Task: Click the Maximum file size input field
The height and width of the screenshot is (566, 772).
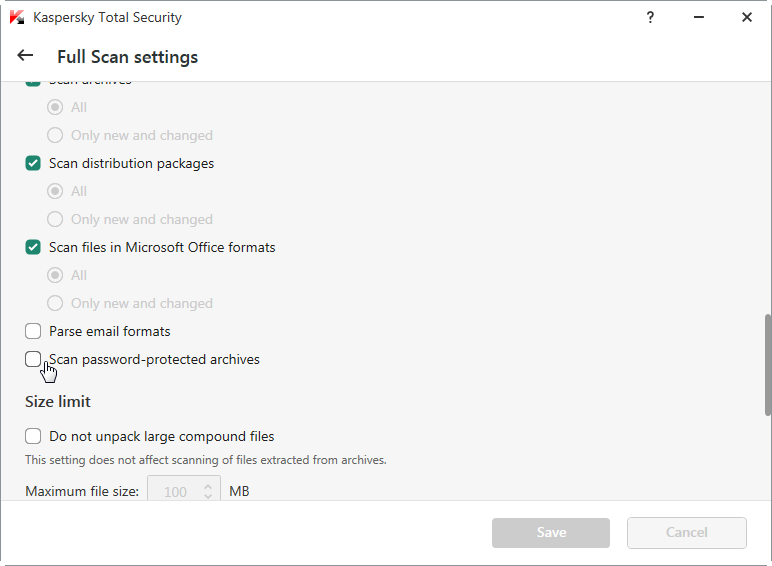Action: point(176,491)
